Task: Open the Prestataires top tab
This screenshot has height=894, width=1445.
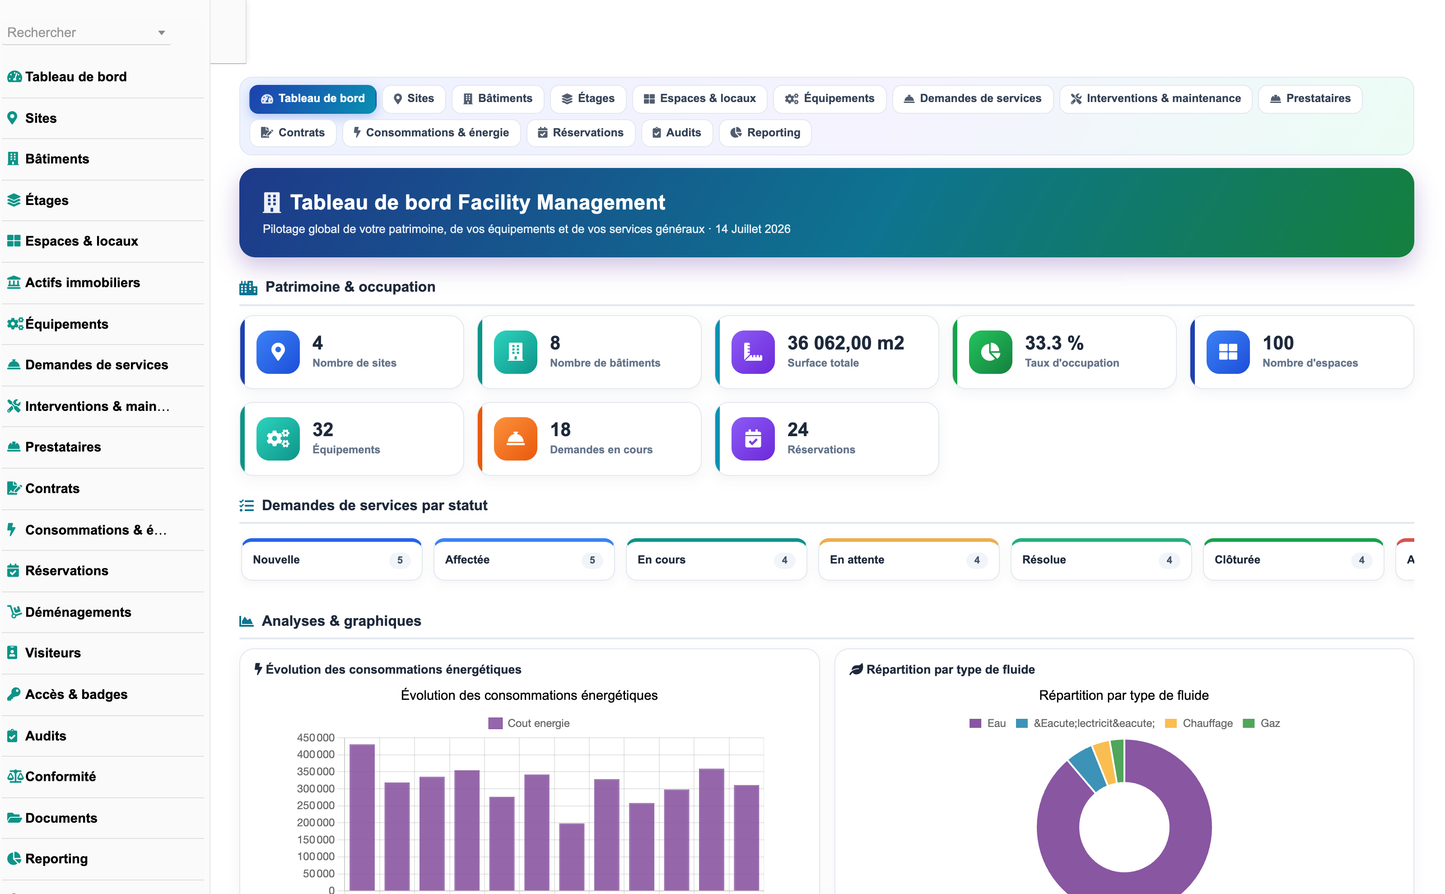Action: [x=1310, y=99]
